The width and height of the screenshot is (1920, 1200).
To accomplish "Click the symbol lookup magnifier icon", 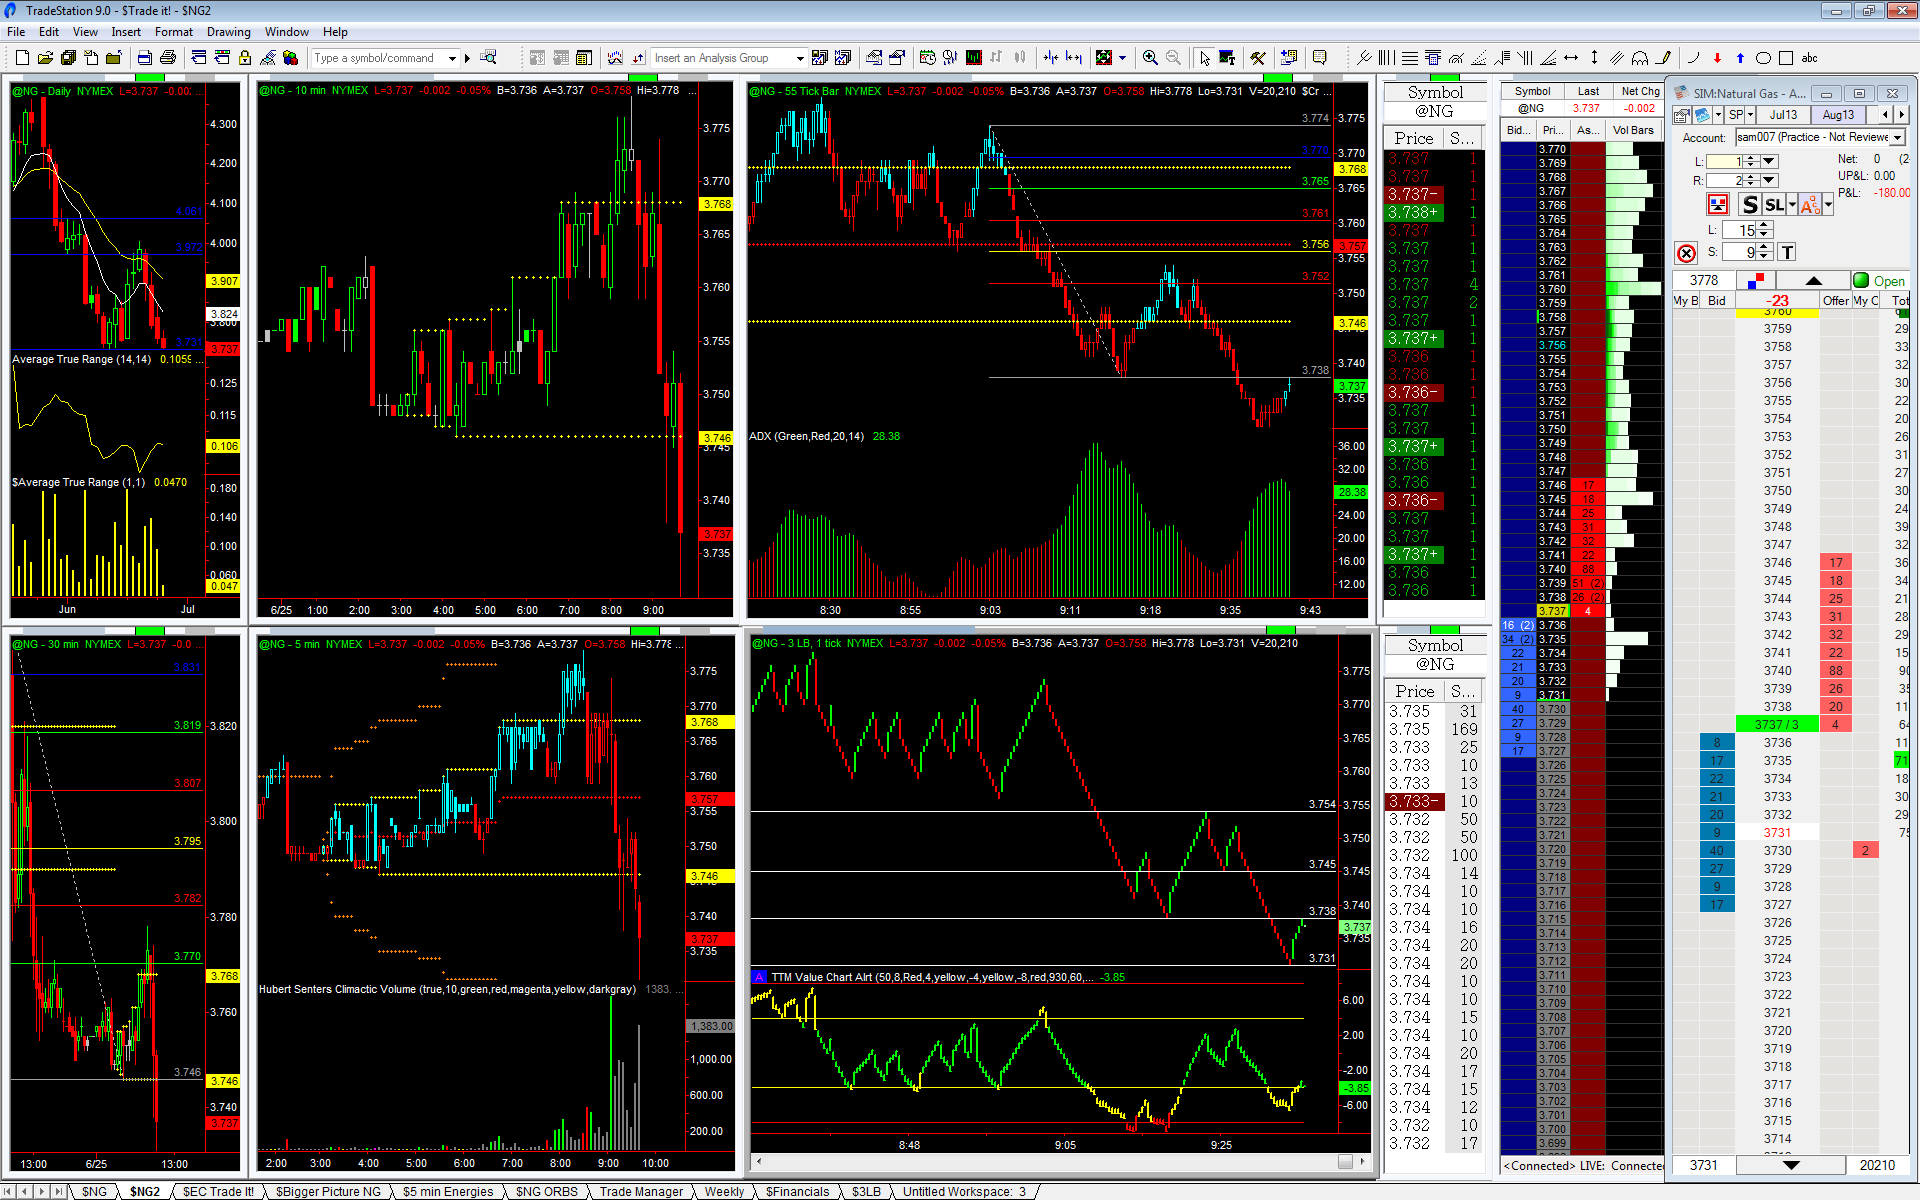I will 488,58.
